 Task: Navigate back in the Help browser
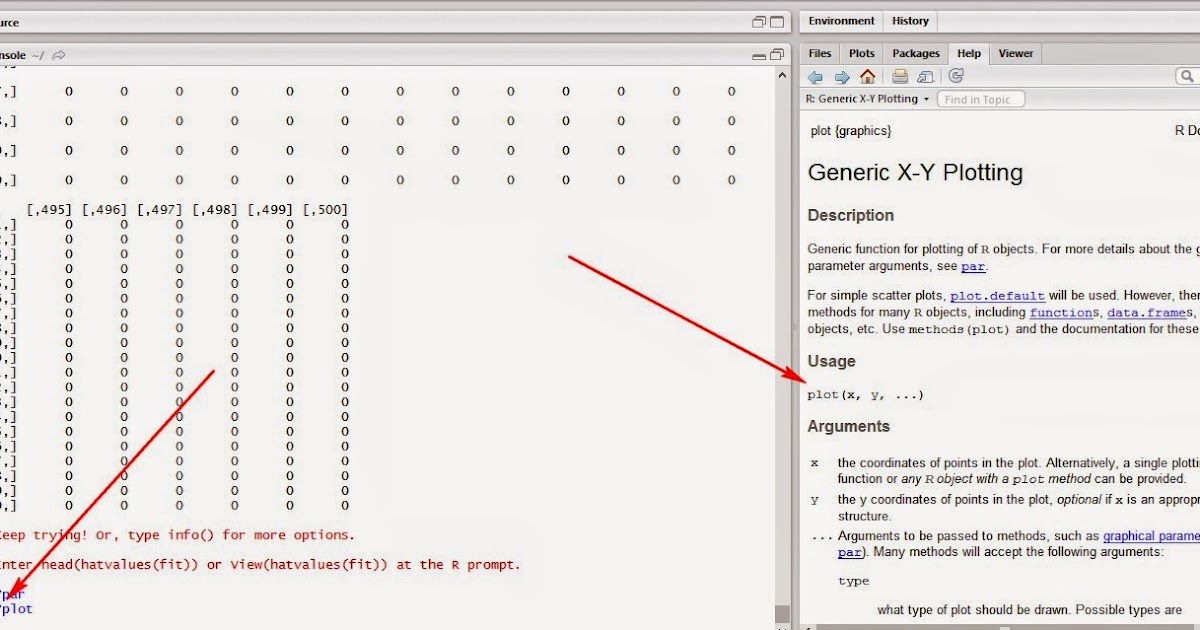(815, 76)
